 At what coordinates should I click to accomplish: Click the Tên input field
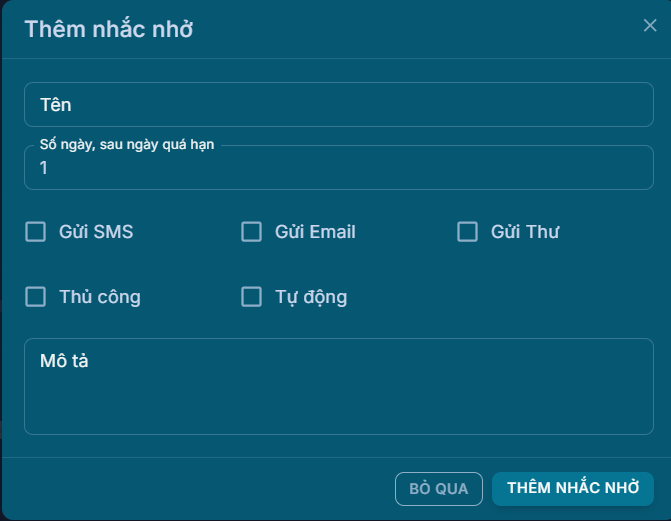point(338,105)
